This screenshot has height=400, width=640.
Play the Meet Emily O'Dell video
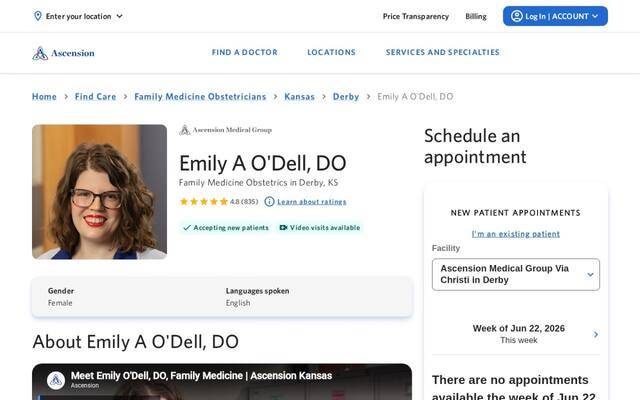[x=222, y=382]
